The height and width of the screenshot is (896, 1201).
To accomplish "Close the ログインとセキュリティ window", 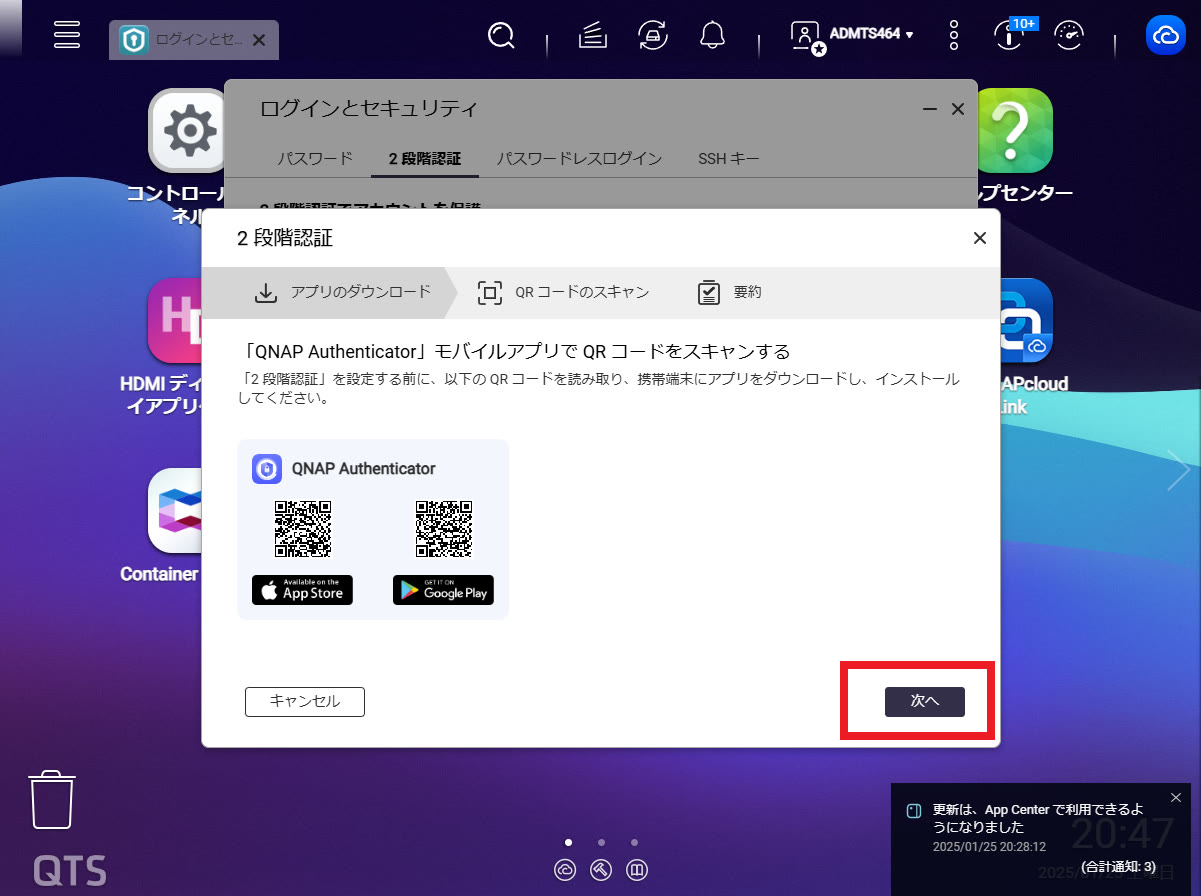I will point(957,109).
